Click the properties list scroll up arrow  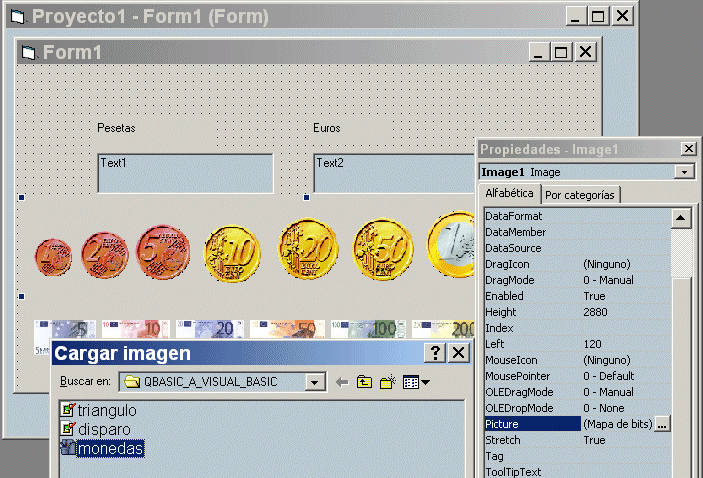tap(681, 218)
